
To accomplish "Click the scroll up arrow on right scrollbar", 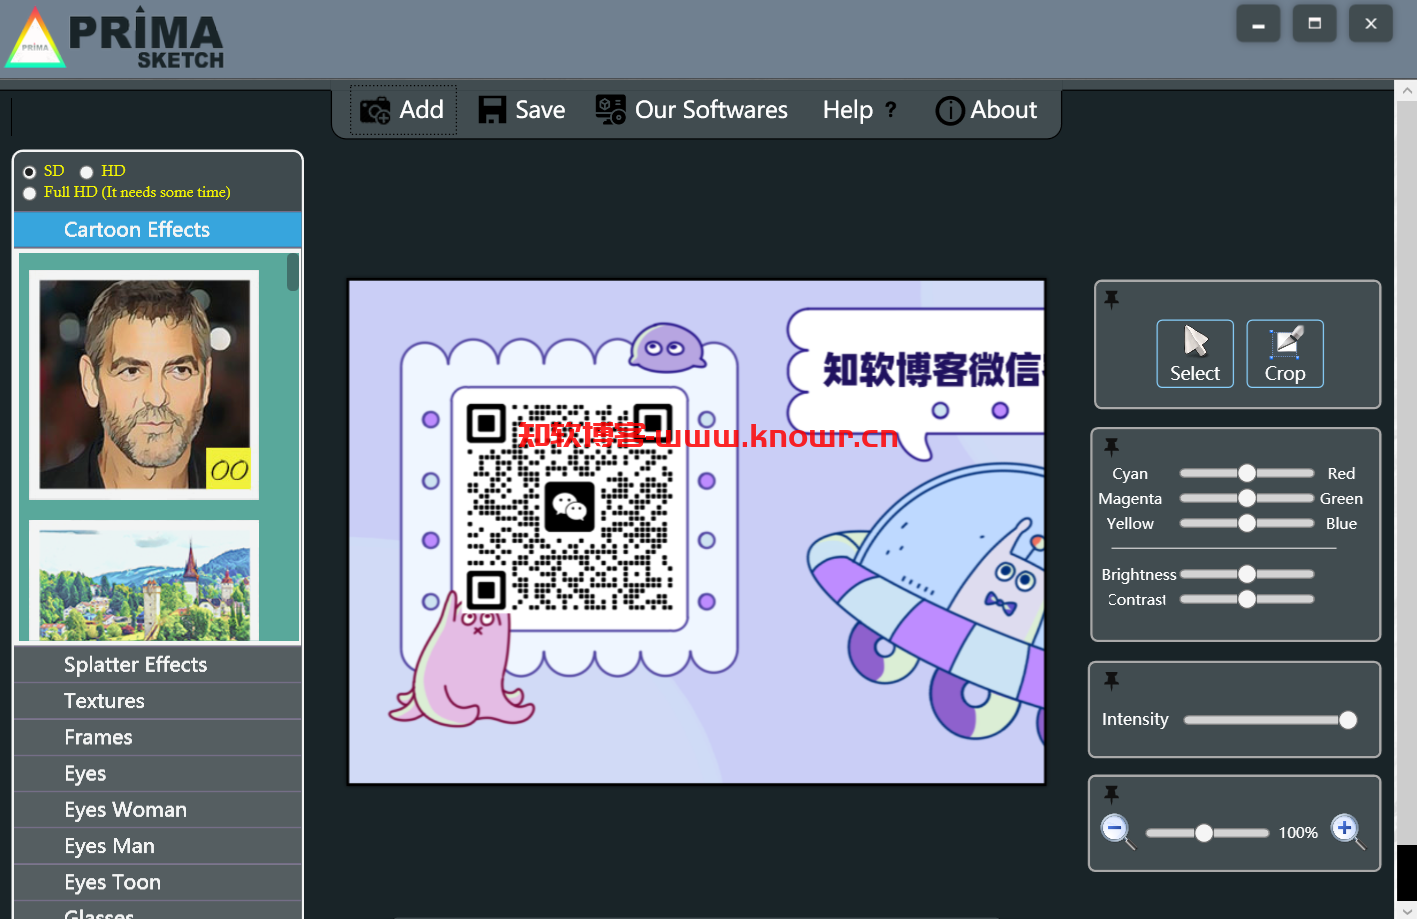I will click(x=1407, y=91).
